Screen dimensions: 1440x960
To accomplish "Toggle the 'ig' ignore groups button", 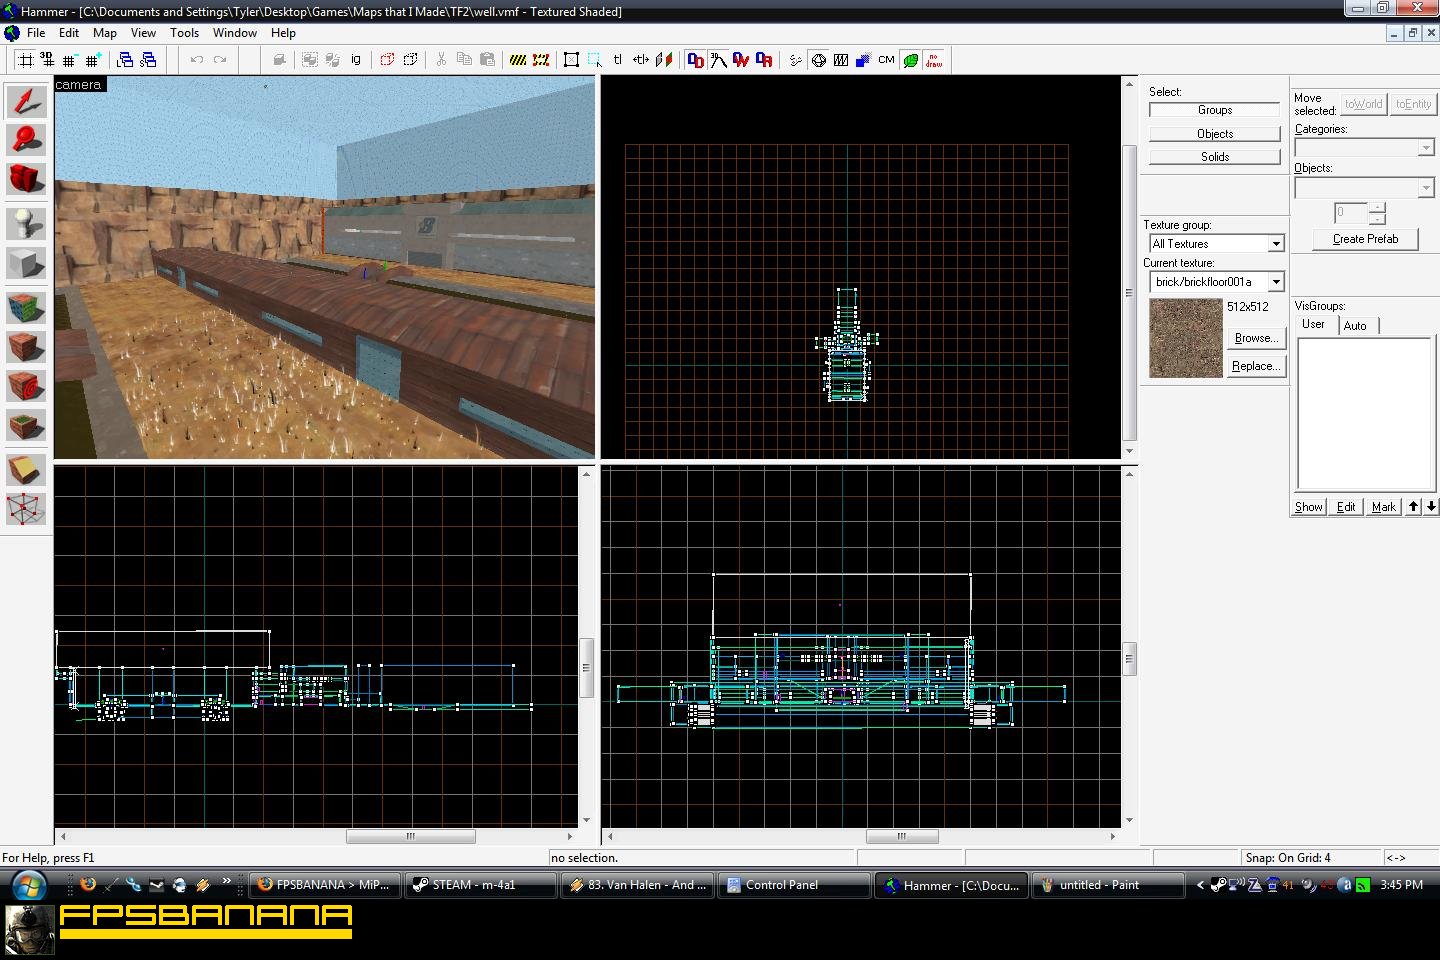I will [356, 60].
